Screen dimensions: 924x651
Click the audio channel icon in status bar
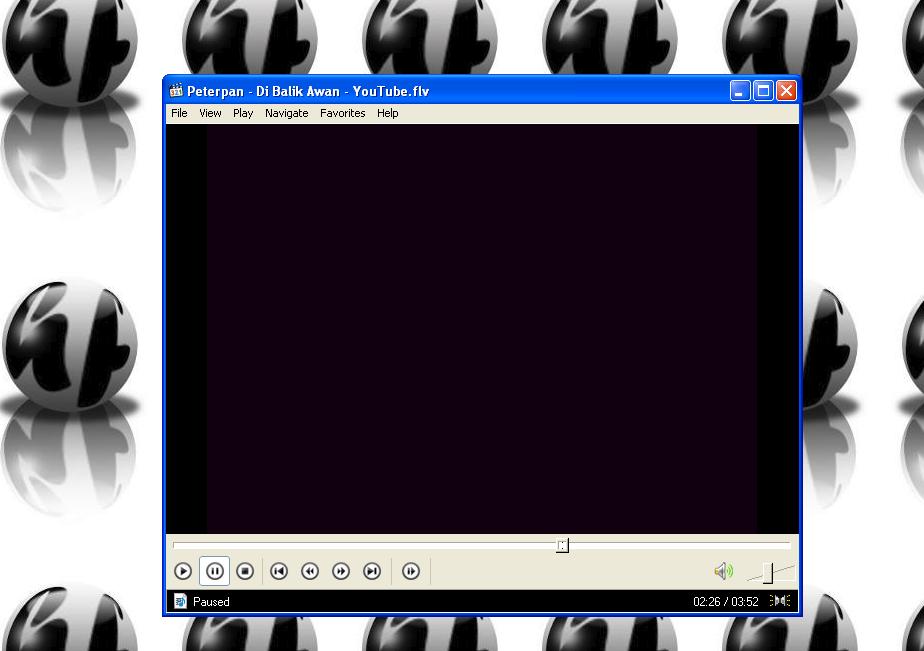(780, 601)
